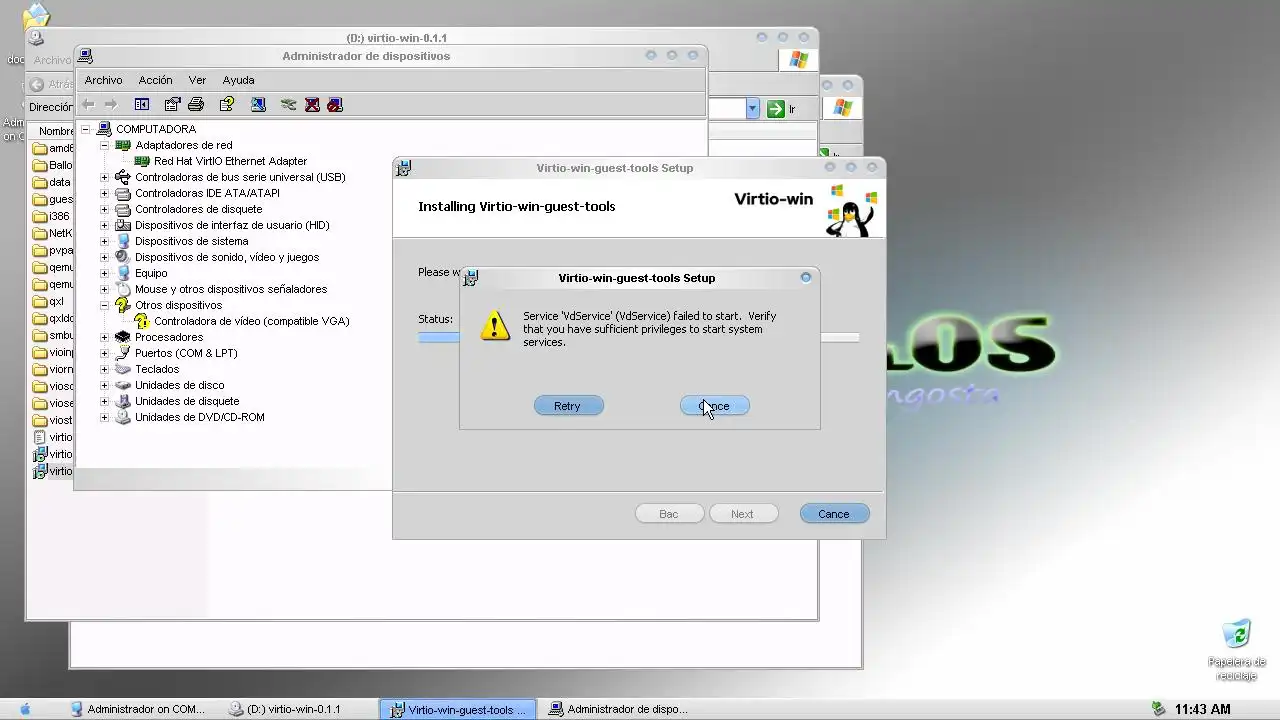Click the taskbar clock showing 11:43 AM
Image resolution: width=1280 pixels, height=720 pixels.
1203,709
